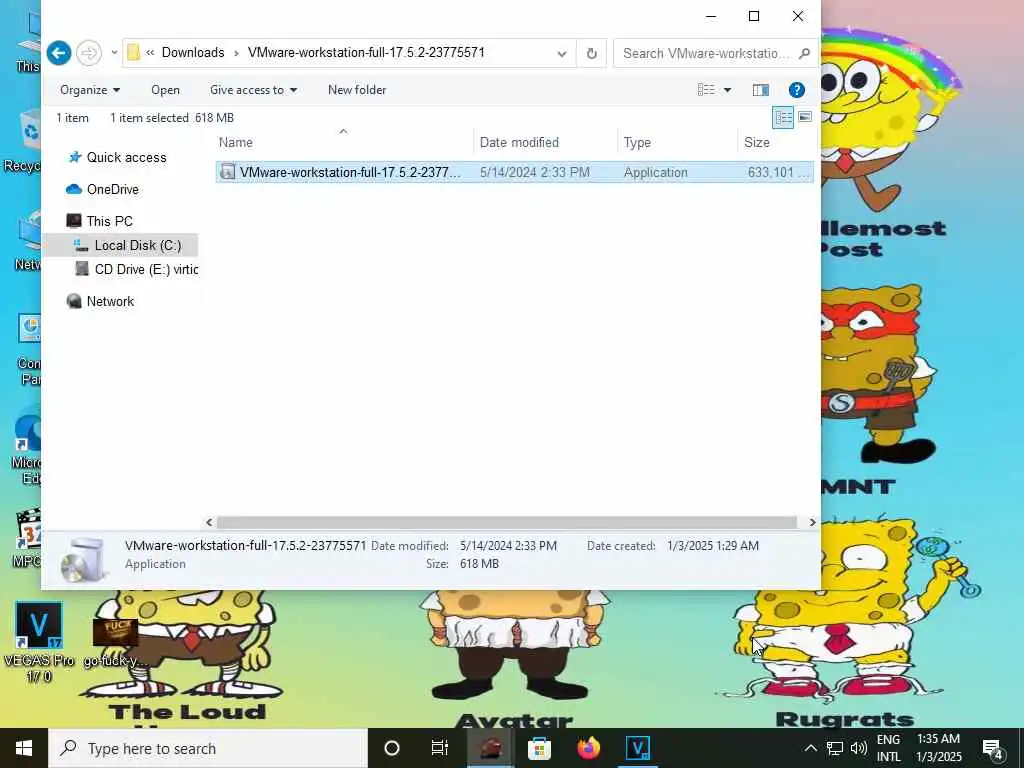Screen dimensions: 1024x768
Task: Open Microsoft Store from the taskbar
Action: (x=539, y=748)
